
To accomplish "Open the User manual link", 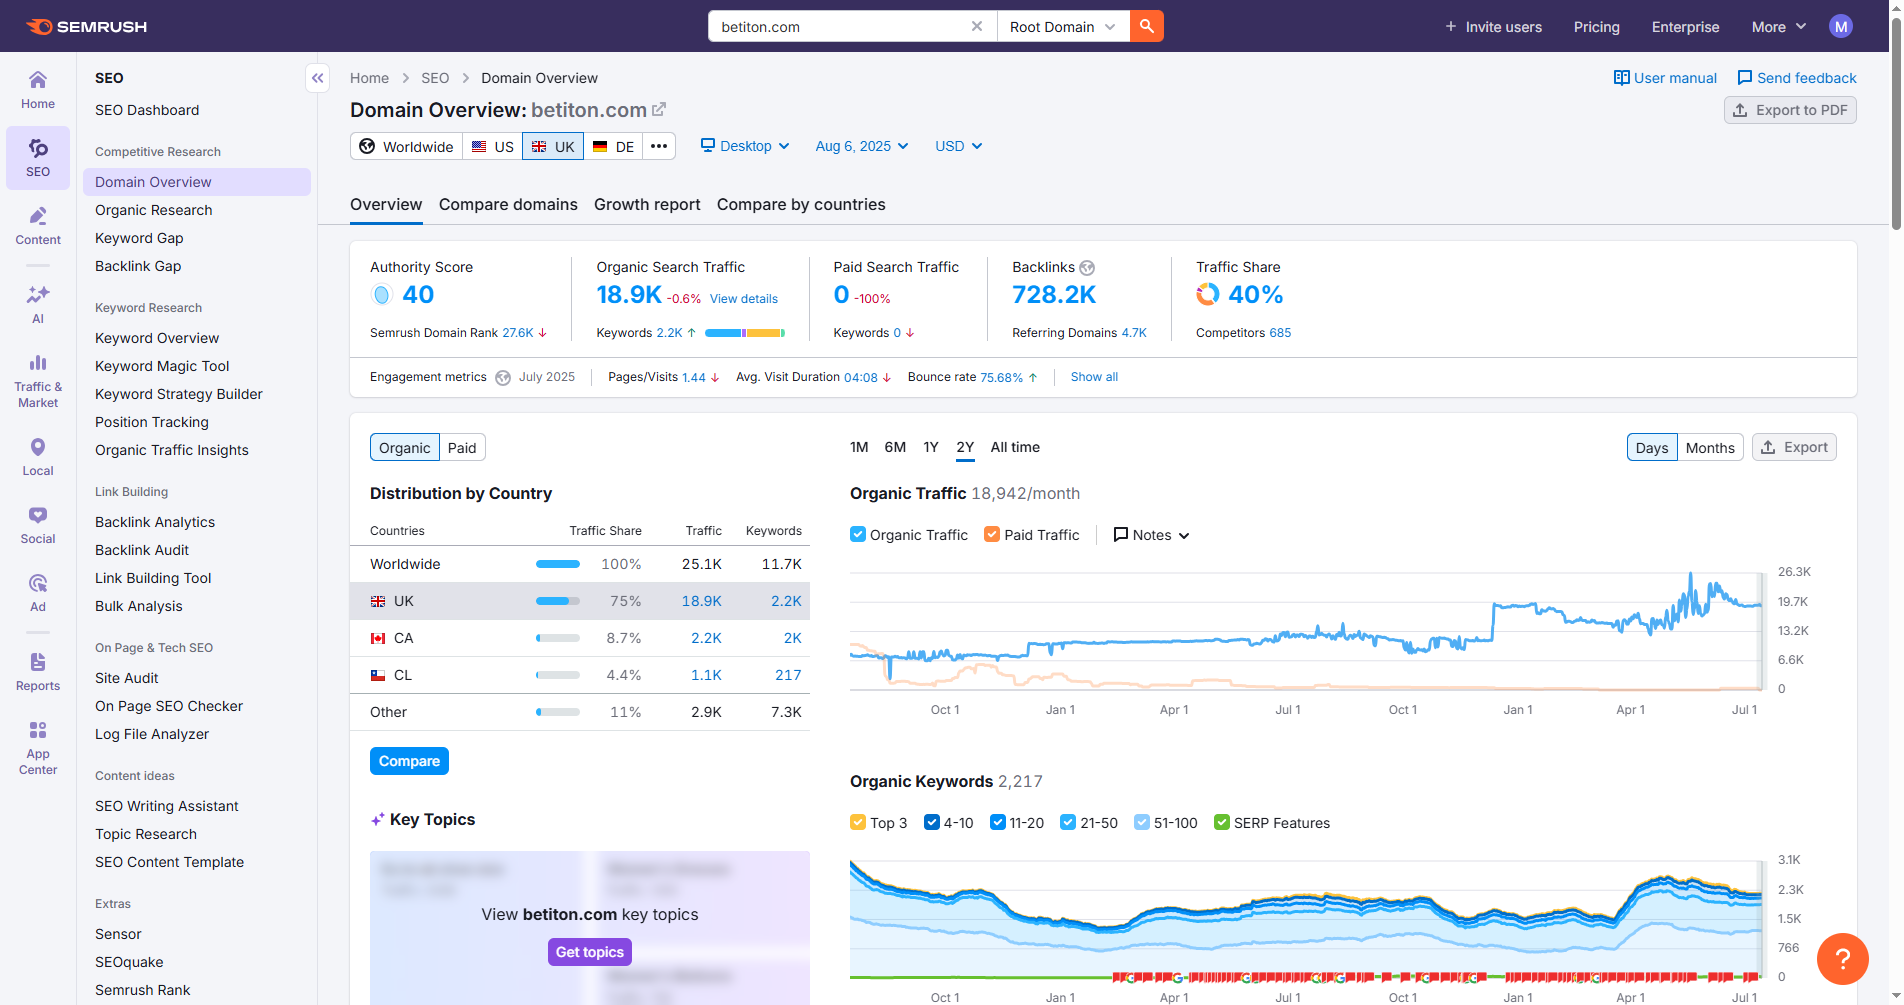I will [x=1665, y=78].
